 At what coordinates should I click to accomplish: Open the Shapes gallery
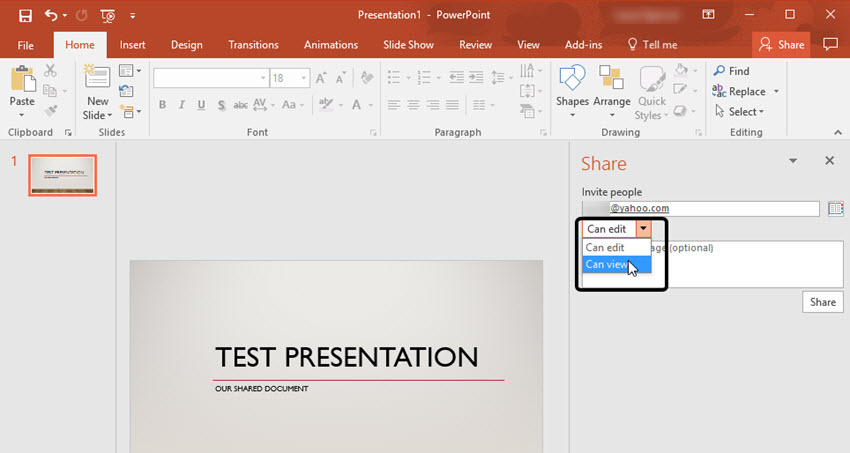click(572, 91)
